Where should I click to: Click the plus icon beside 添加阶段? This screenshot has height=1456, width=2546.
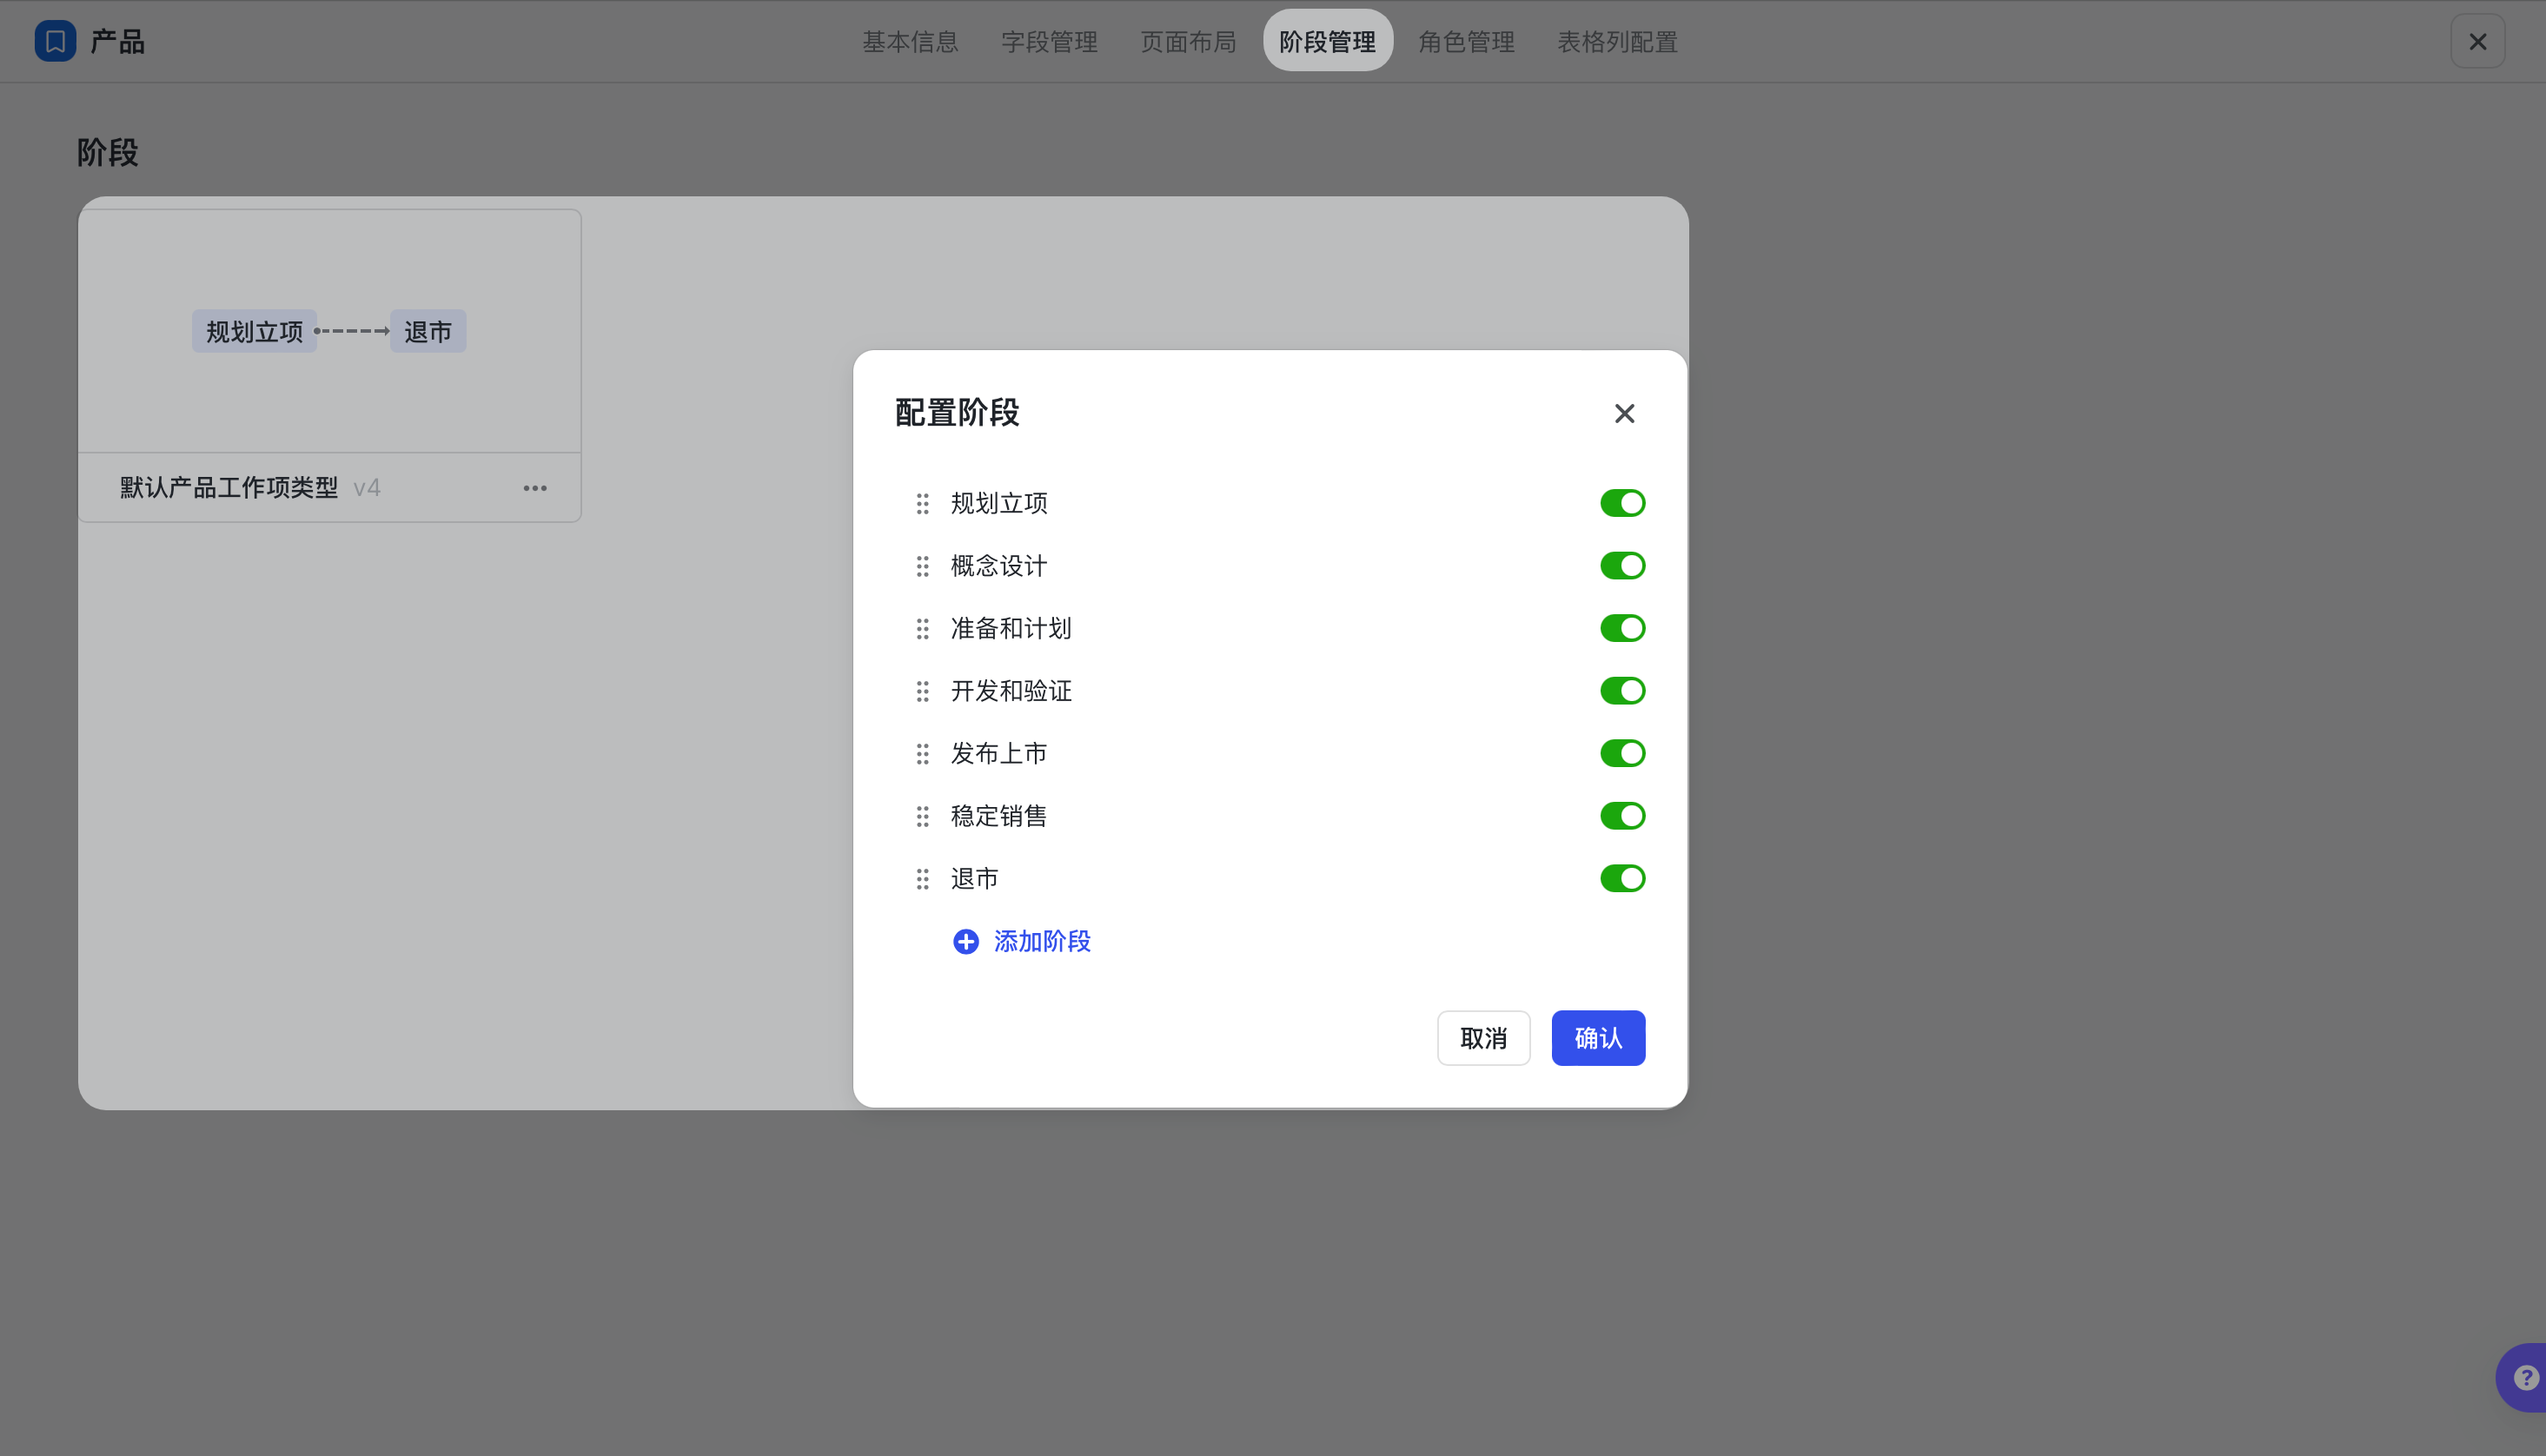click(x=965, y=941)
